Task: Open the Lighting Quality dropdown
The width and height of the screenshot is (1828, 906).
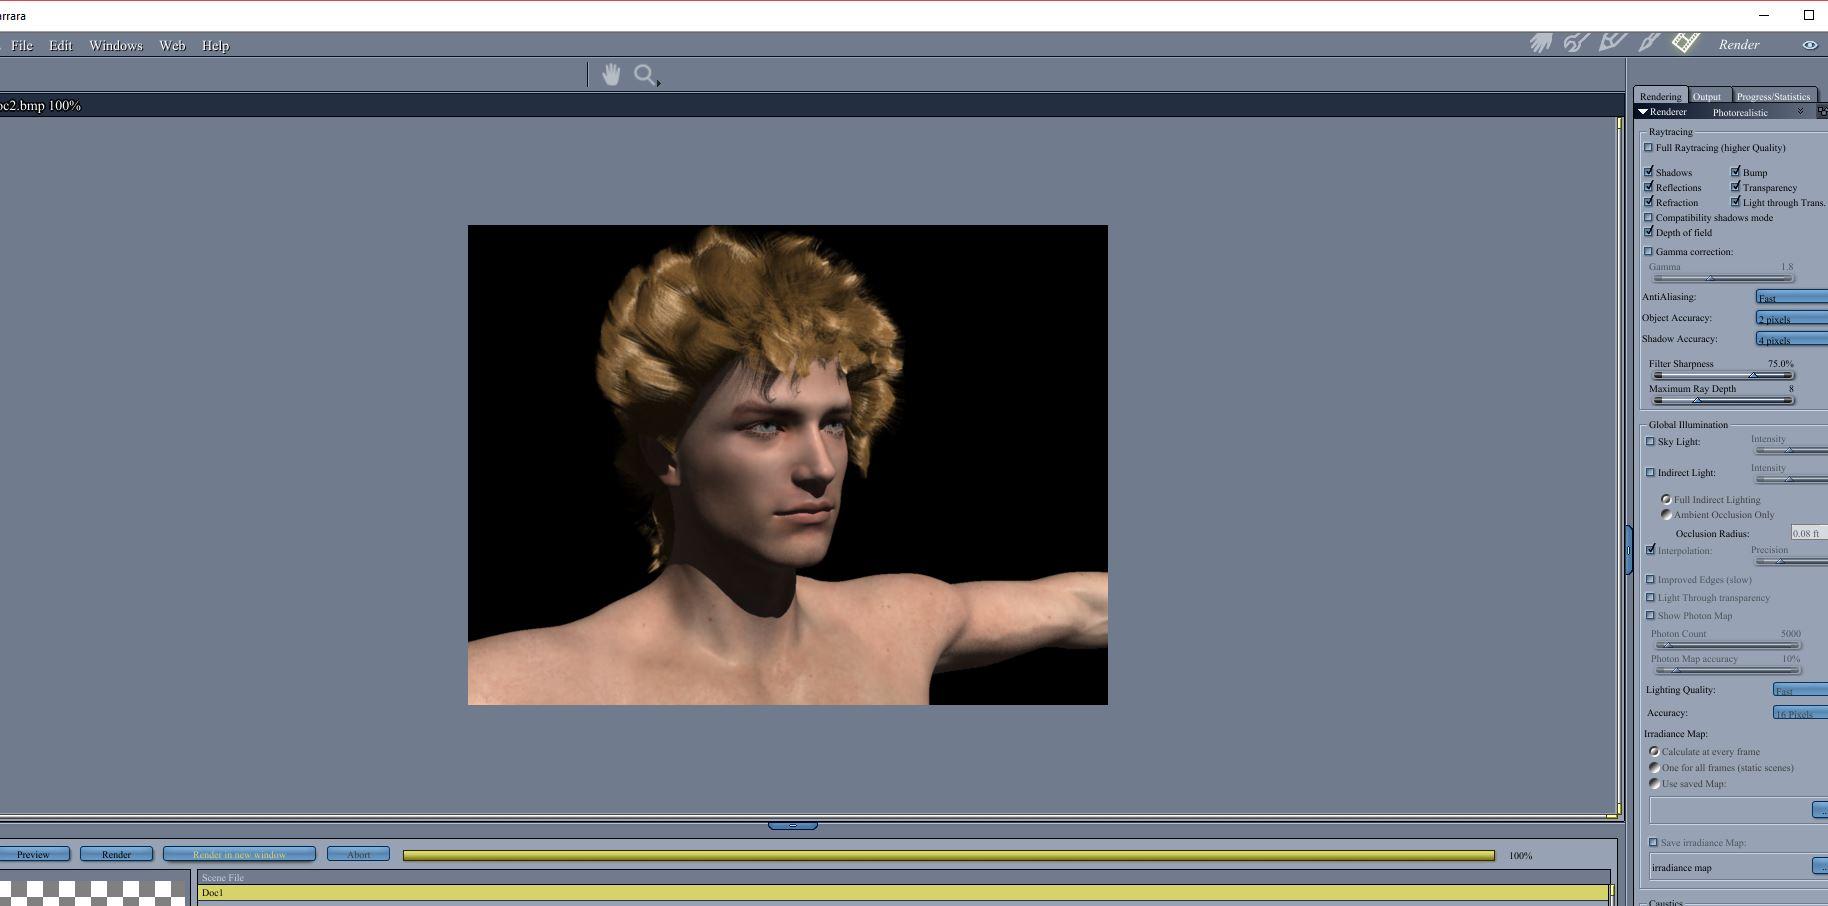Action: point(1800,690)
